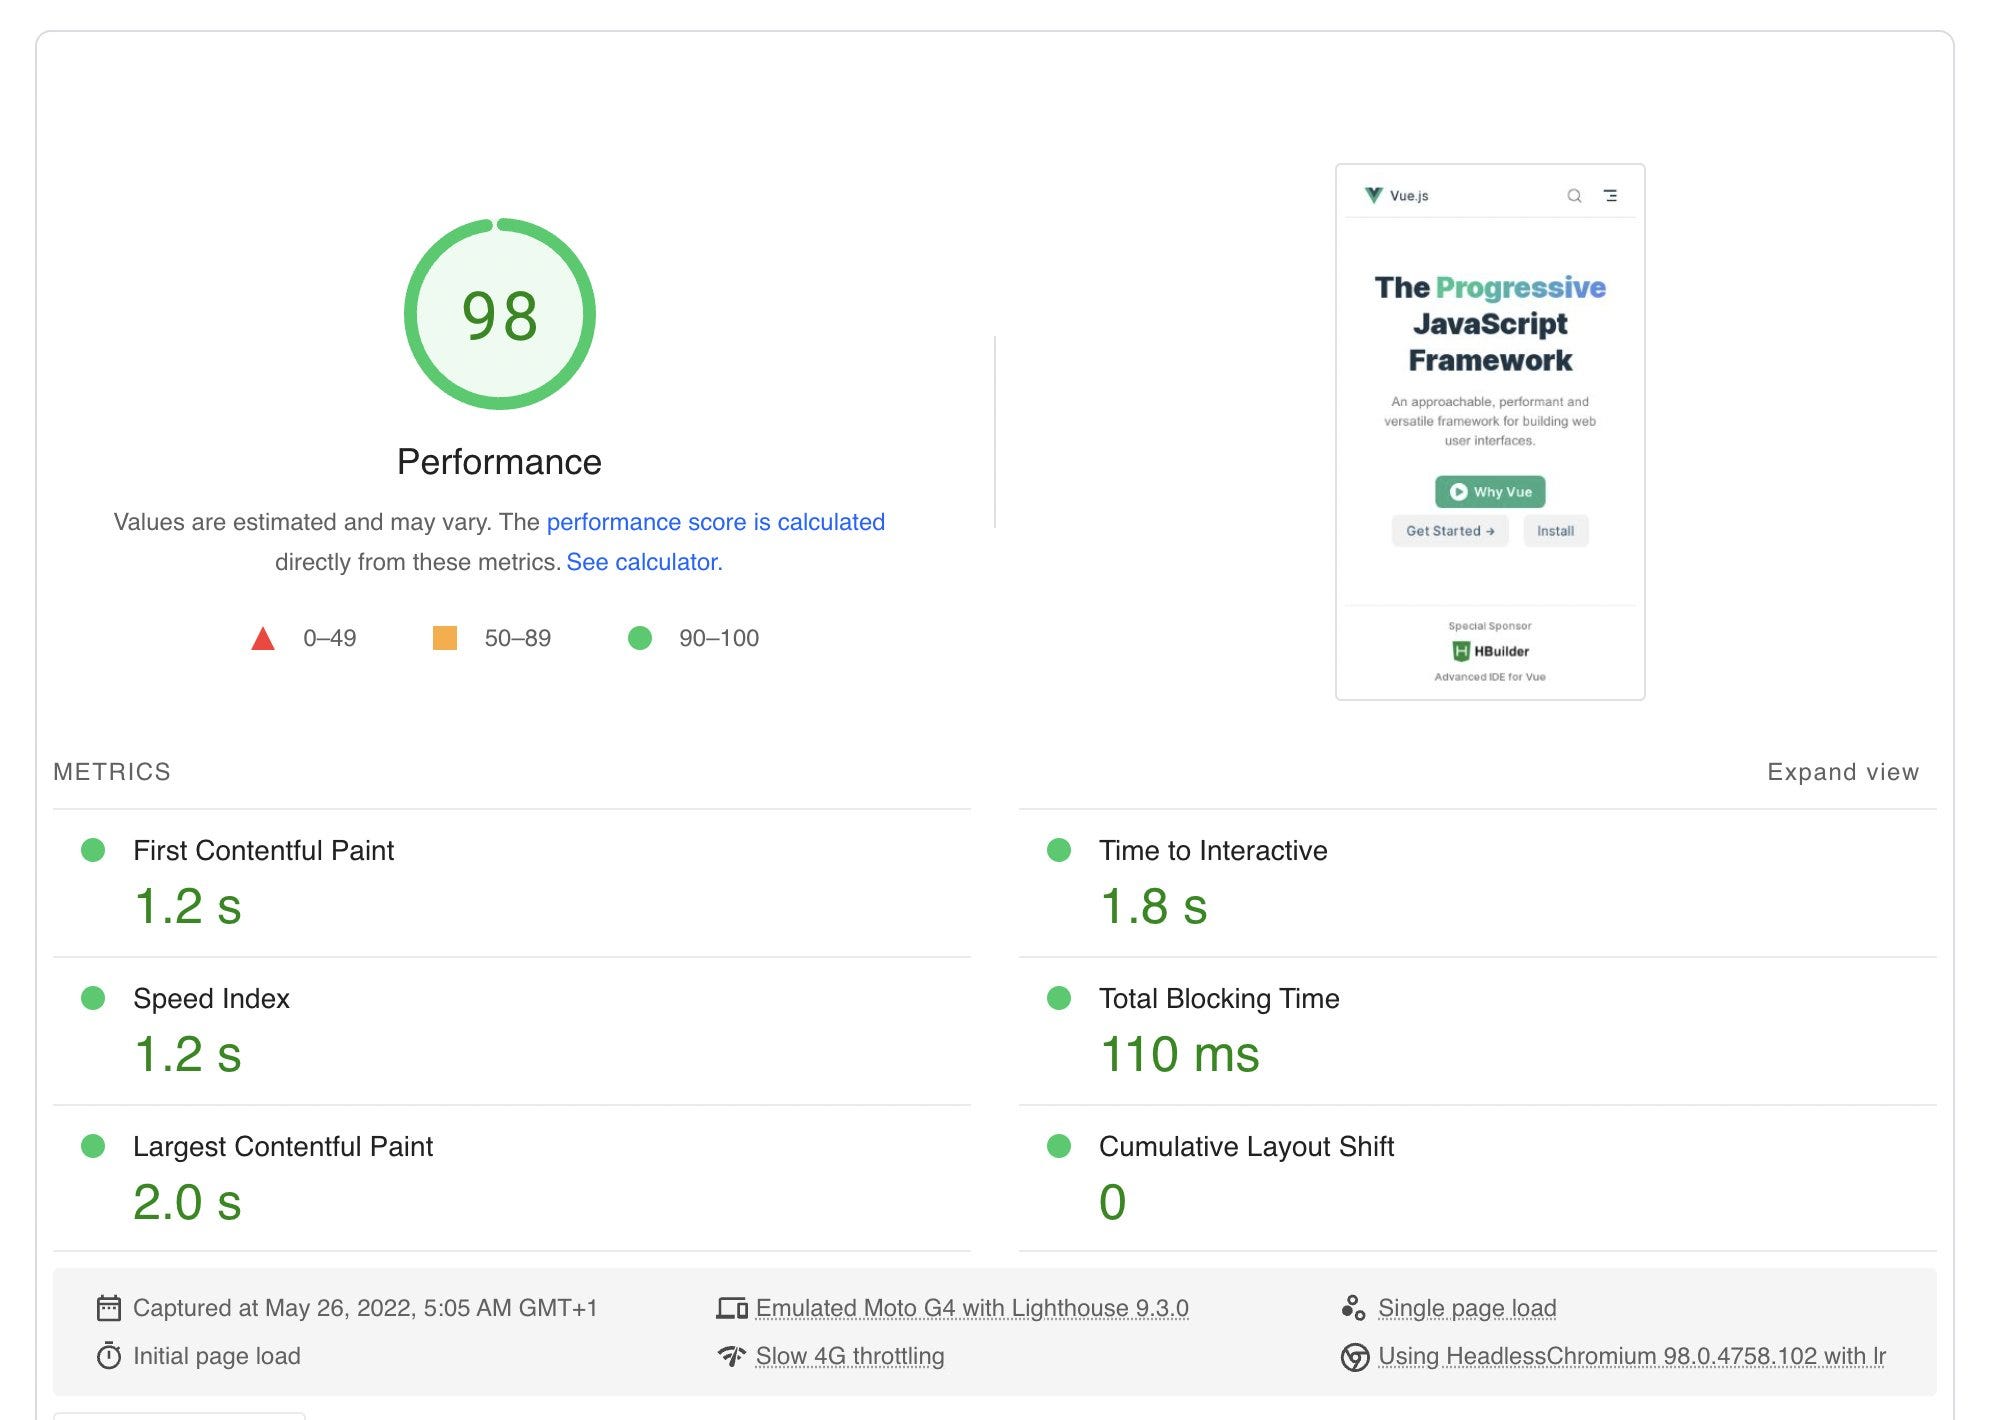Click the 2.0 s Largest Contentful Paint value
This screenshot has width=2016, height=1420.
click(x=188, y=1202)
